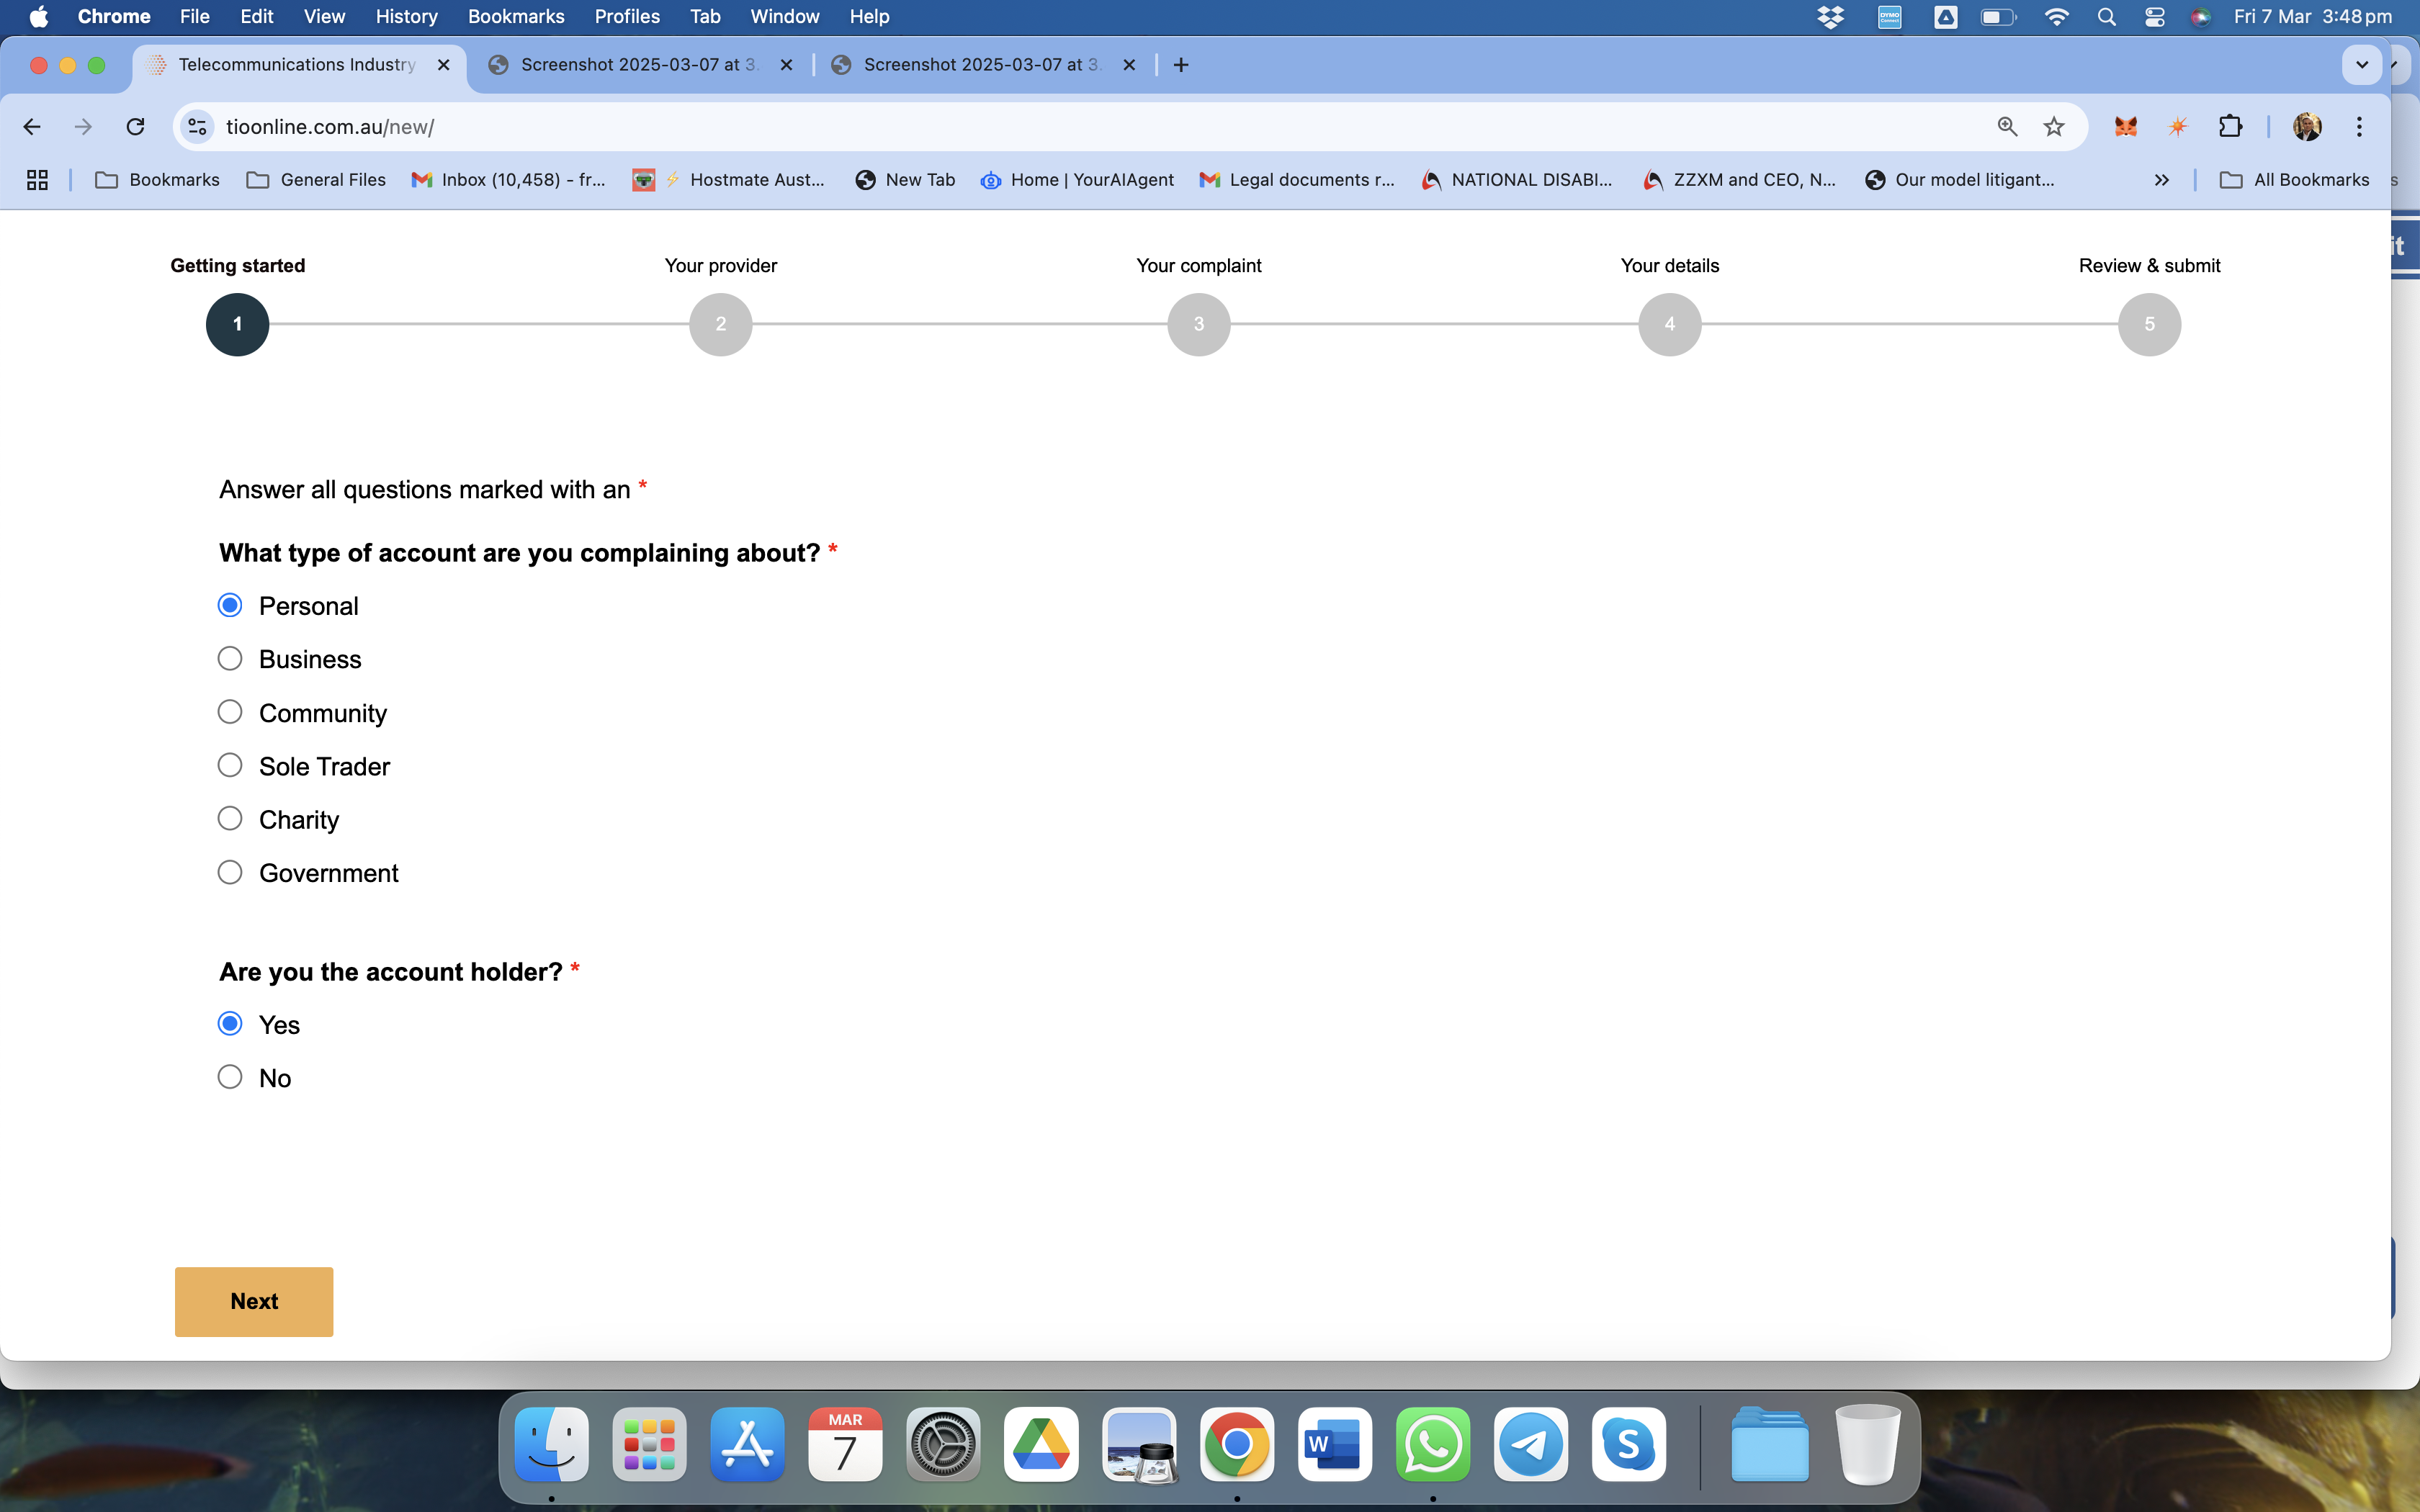
Task: Select No for account holder
Action: (230, 1077)
